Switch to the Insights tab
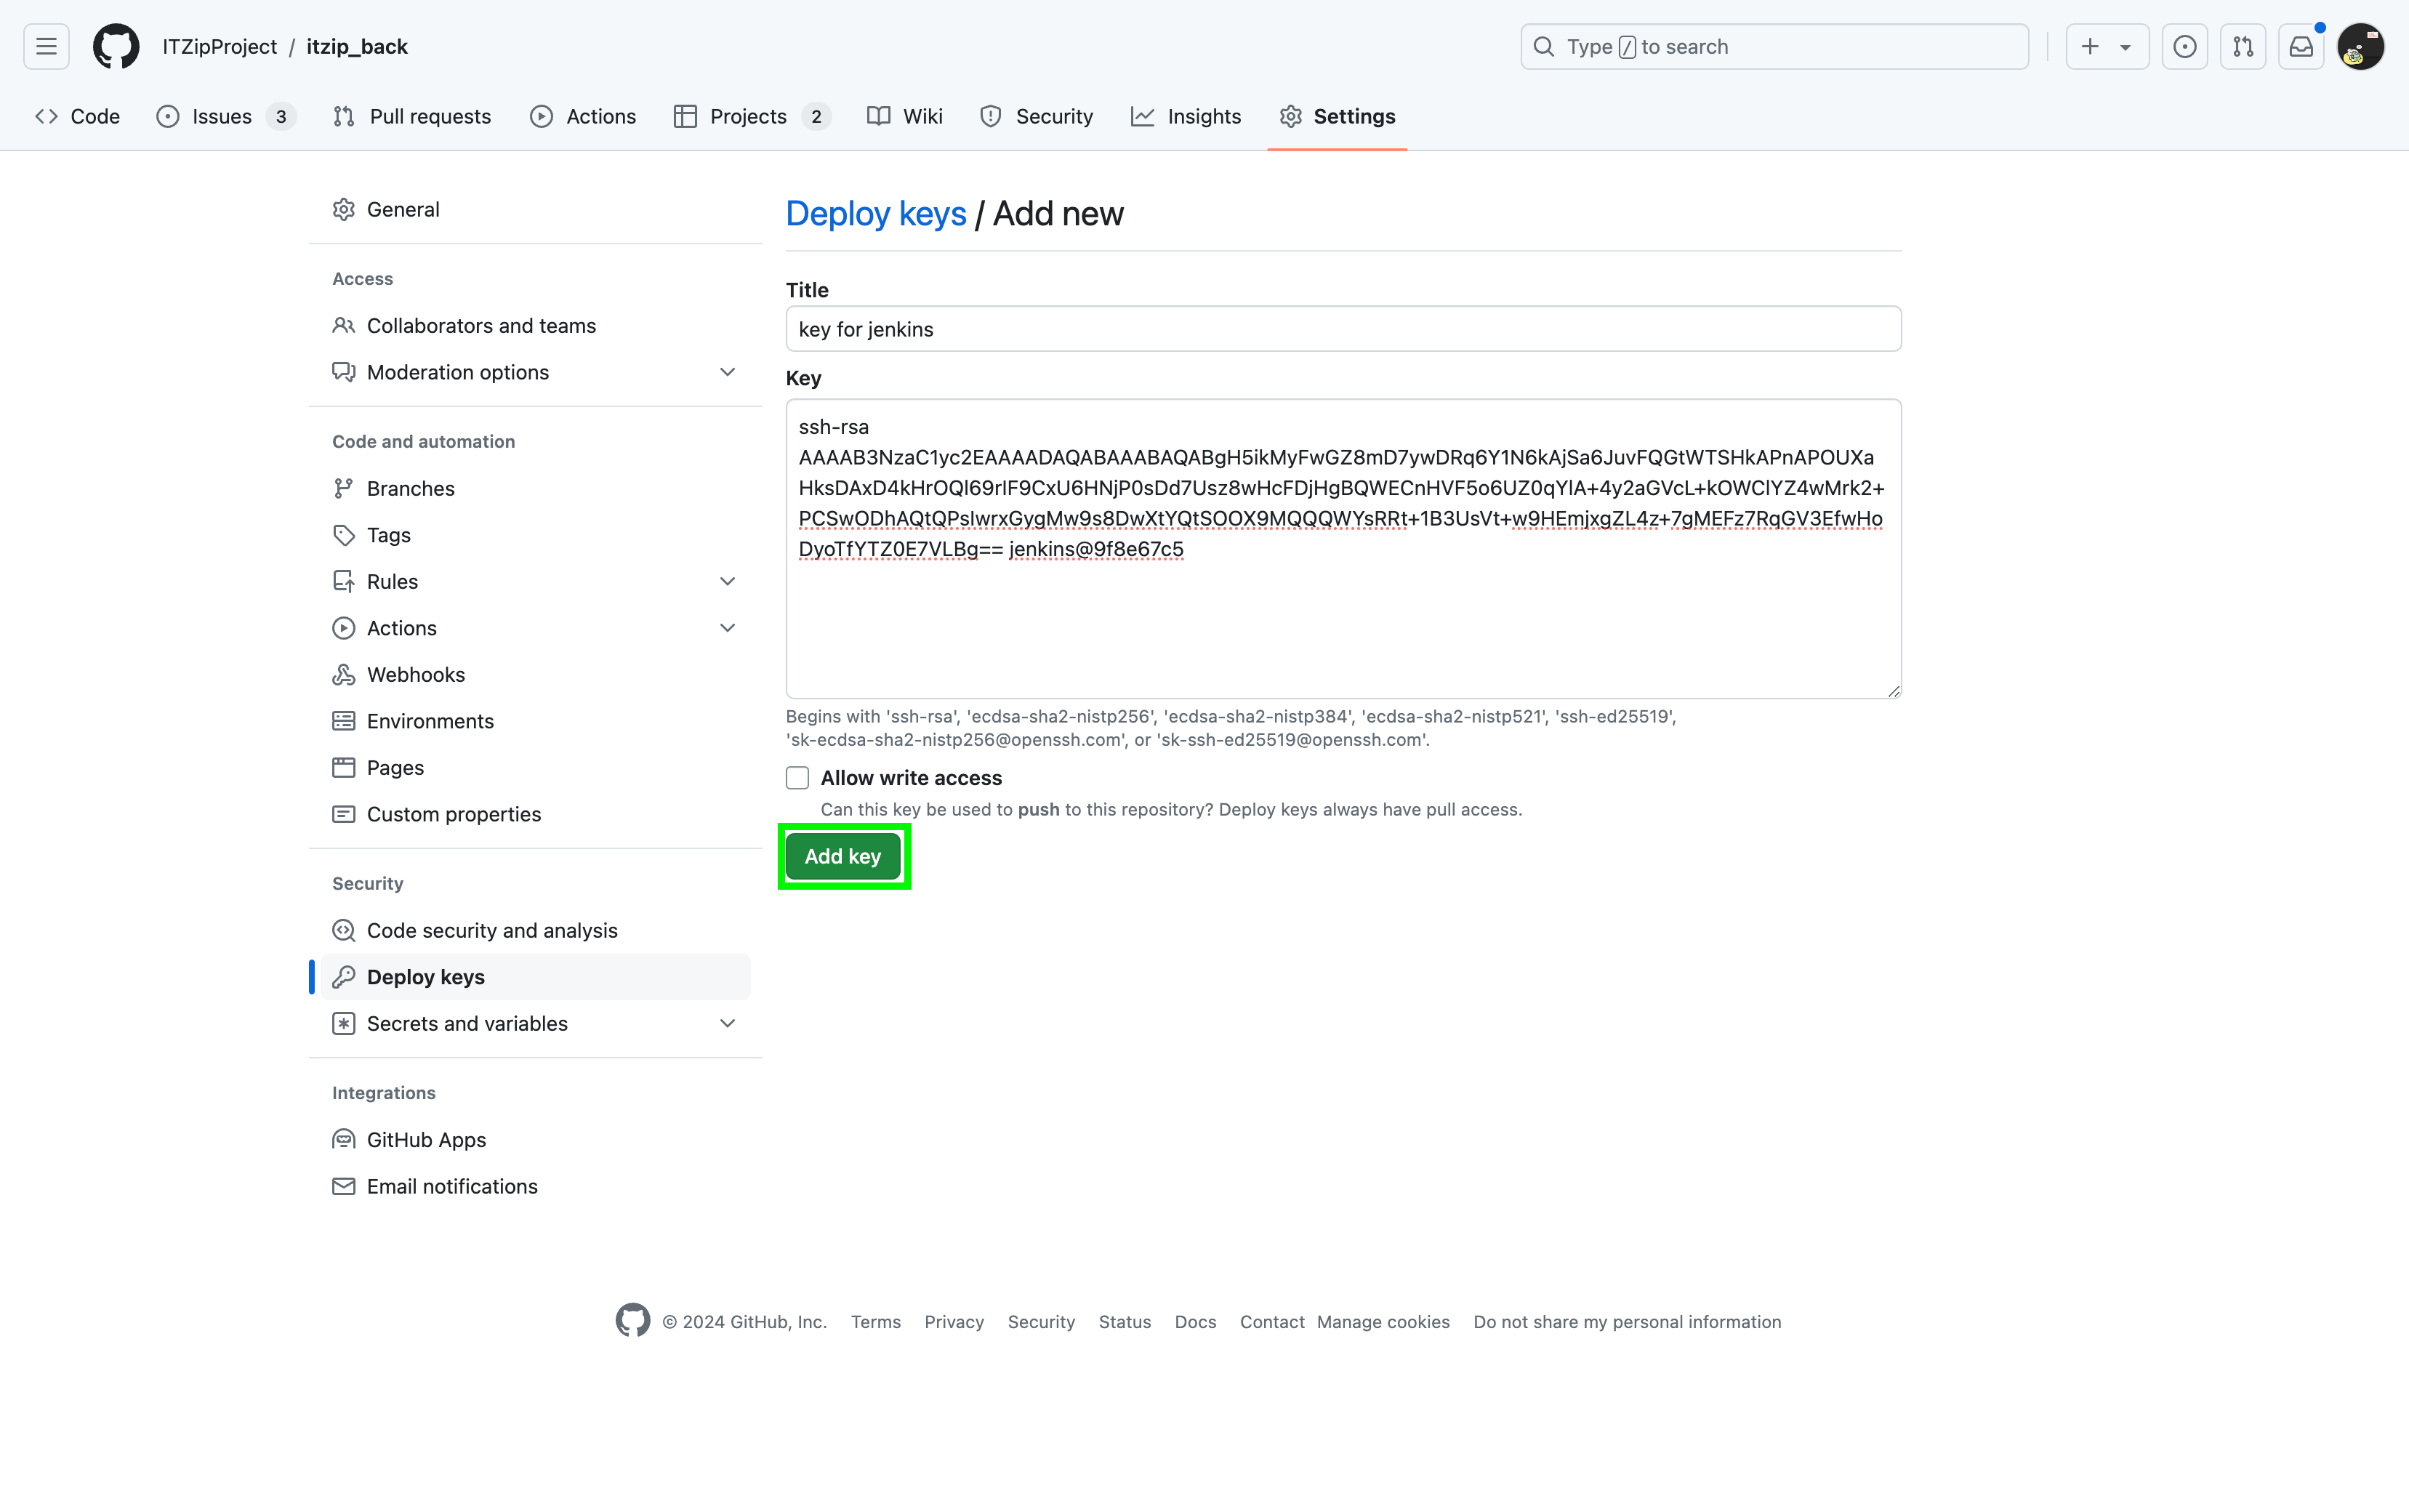Viewport: 2409px width, 1512px height. click(x=1186, y=116)
